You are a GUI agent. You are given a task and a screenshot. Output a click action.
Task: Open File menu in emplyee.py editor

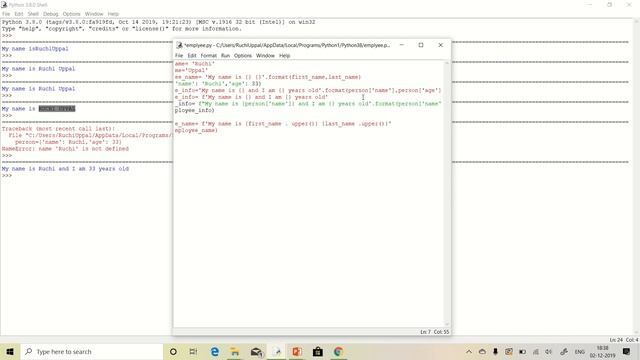click(x=179, y=56)
